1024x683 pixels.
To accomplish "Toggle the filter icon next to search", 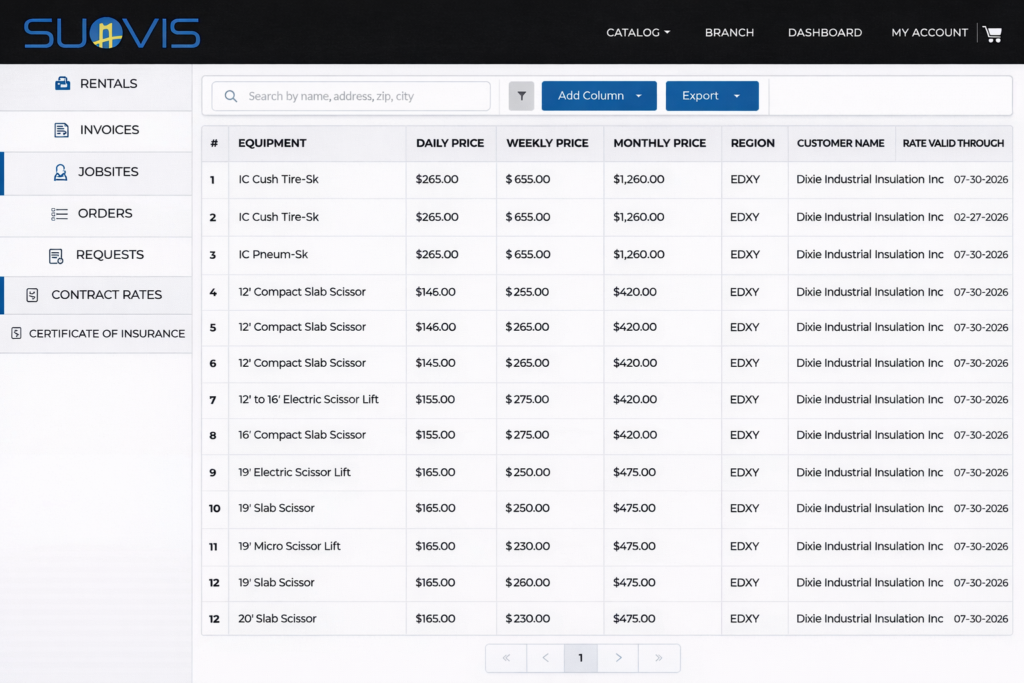I will click(520, 95).
